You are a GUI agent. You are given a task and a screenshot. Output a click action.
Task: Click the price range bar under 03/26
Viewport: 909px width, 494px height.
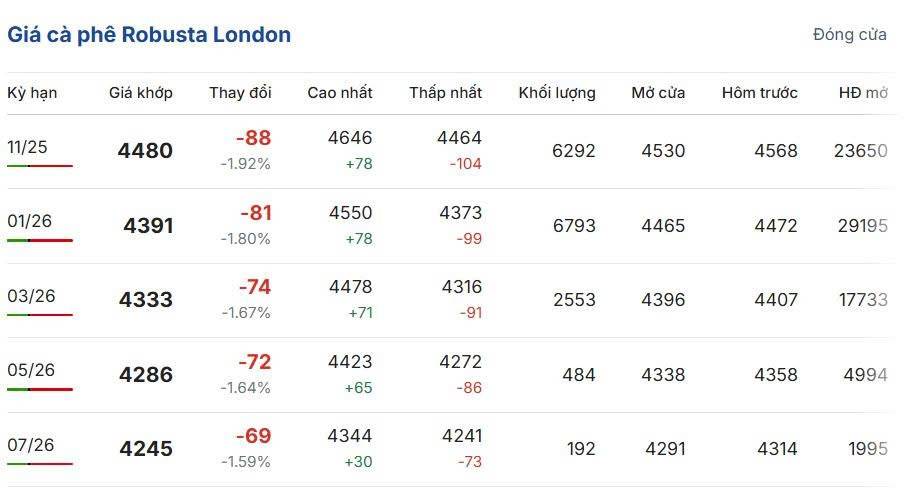coord(40,315)
